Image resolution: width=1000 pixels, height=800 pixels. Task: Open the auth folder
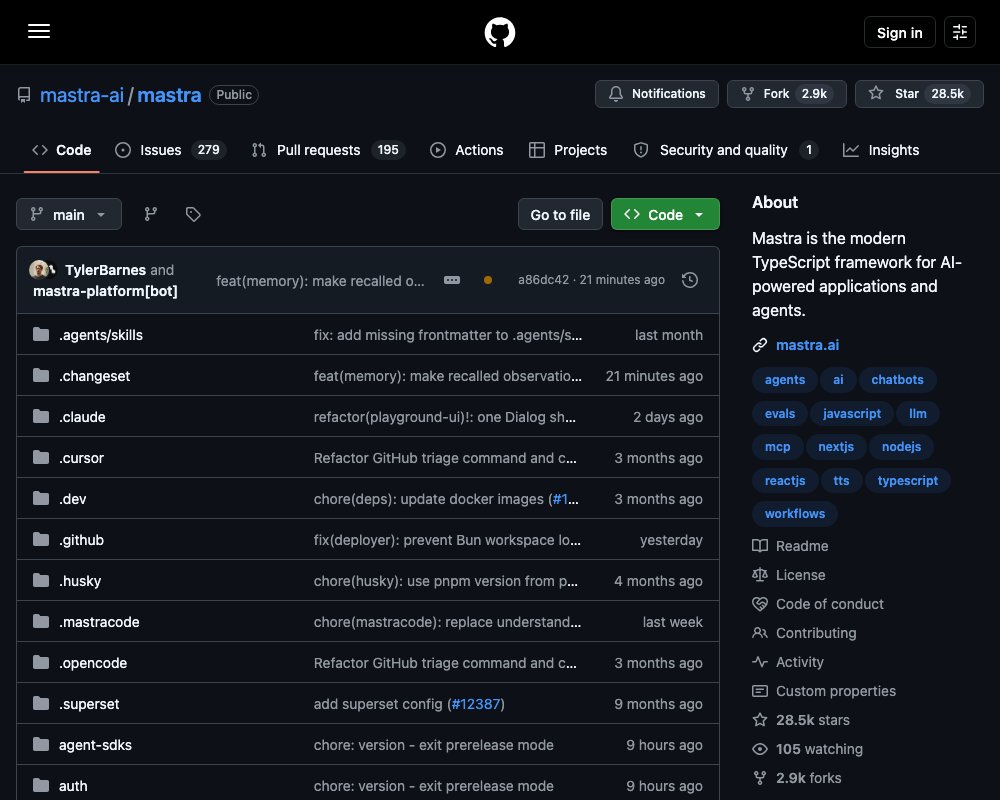point(73,786)
